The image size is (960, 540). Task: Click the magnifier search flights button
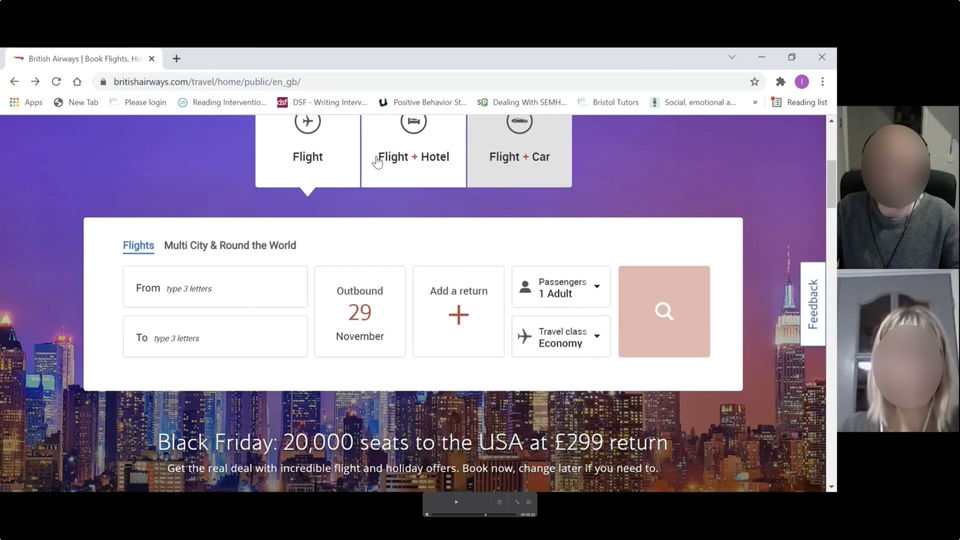click(x=664, y=312)
